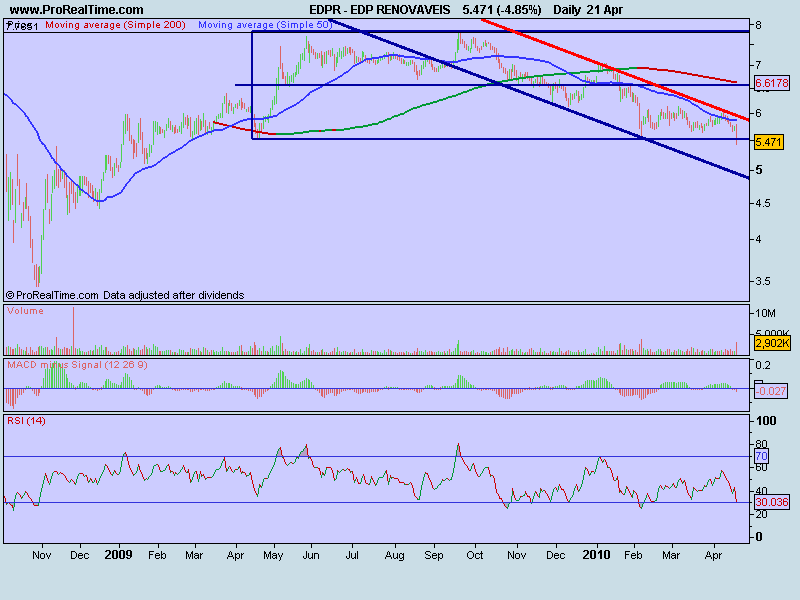Click the www.ProRealTime.com header text
Screen dimensions: 800x600
77,10
